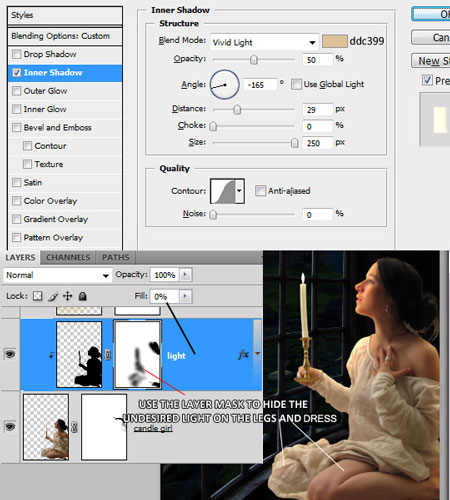This screenshot has width=450, height=500.
Task: Toggle Use Global Light checkbox
Action: (x=296, y=84)
